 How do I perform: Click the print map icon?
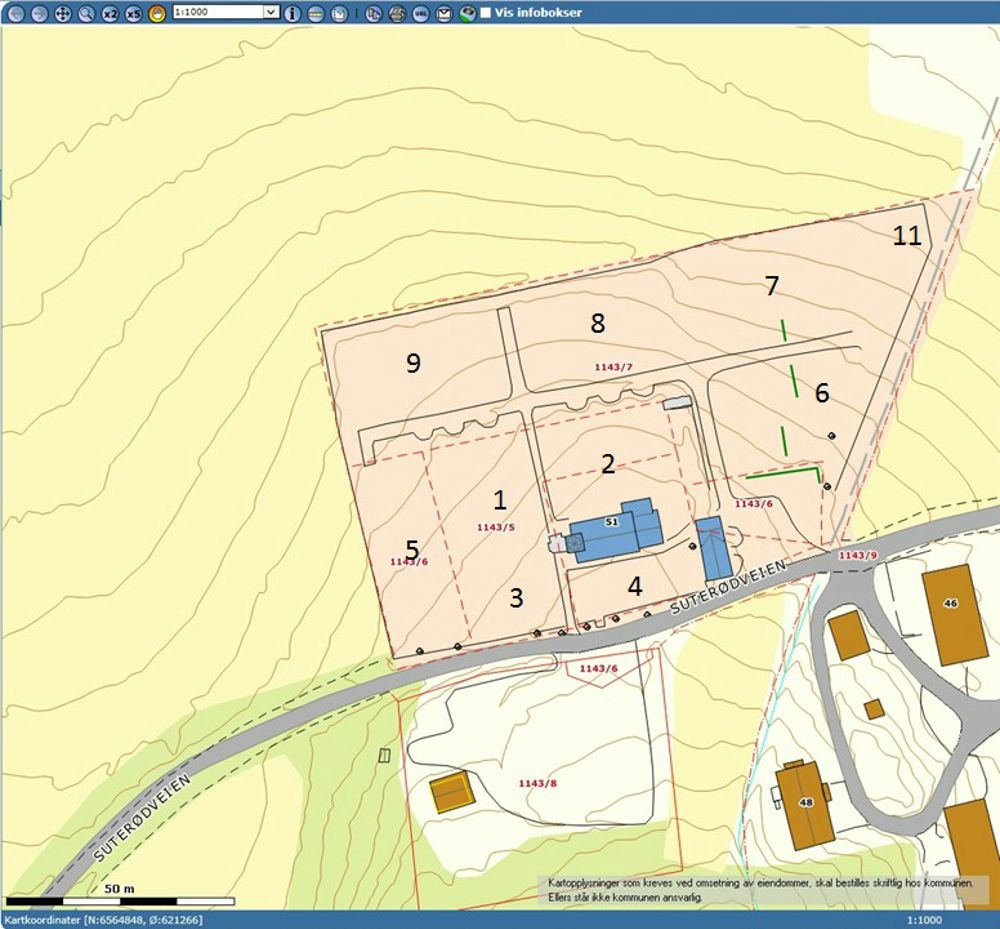tap(397, 13)
